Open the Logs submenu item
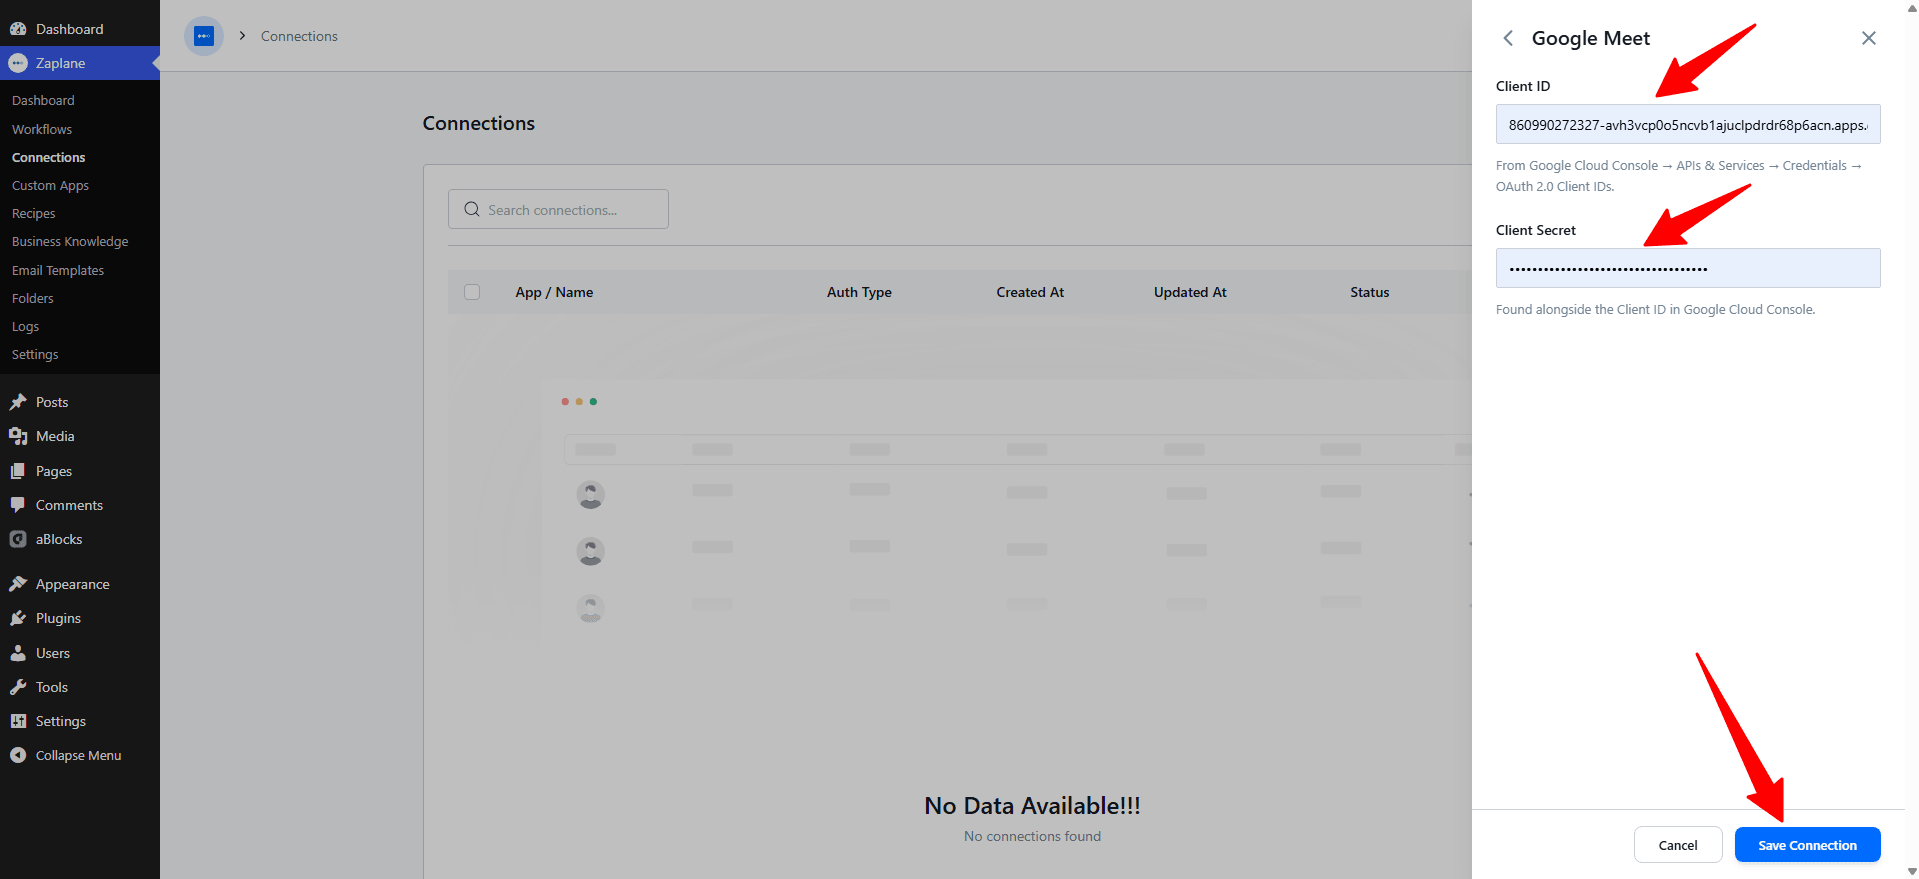 tap(26, 326)
